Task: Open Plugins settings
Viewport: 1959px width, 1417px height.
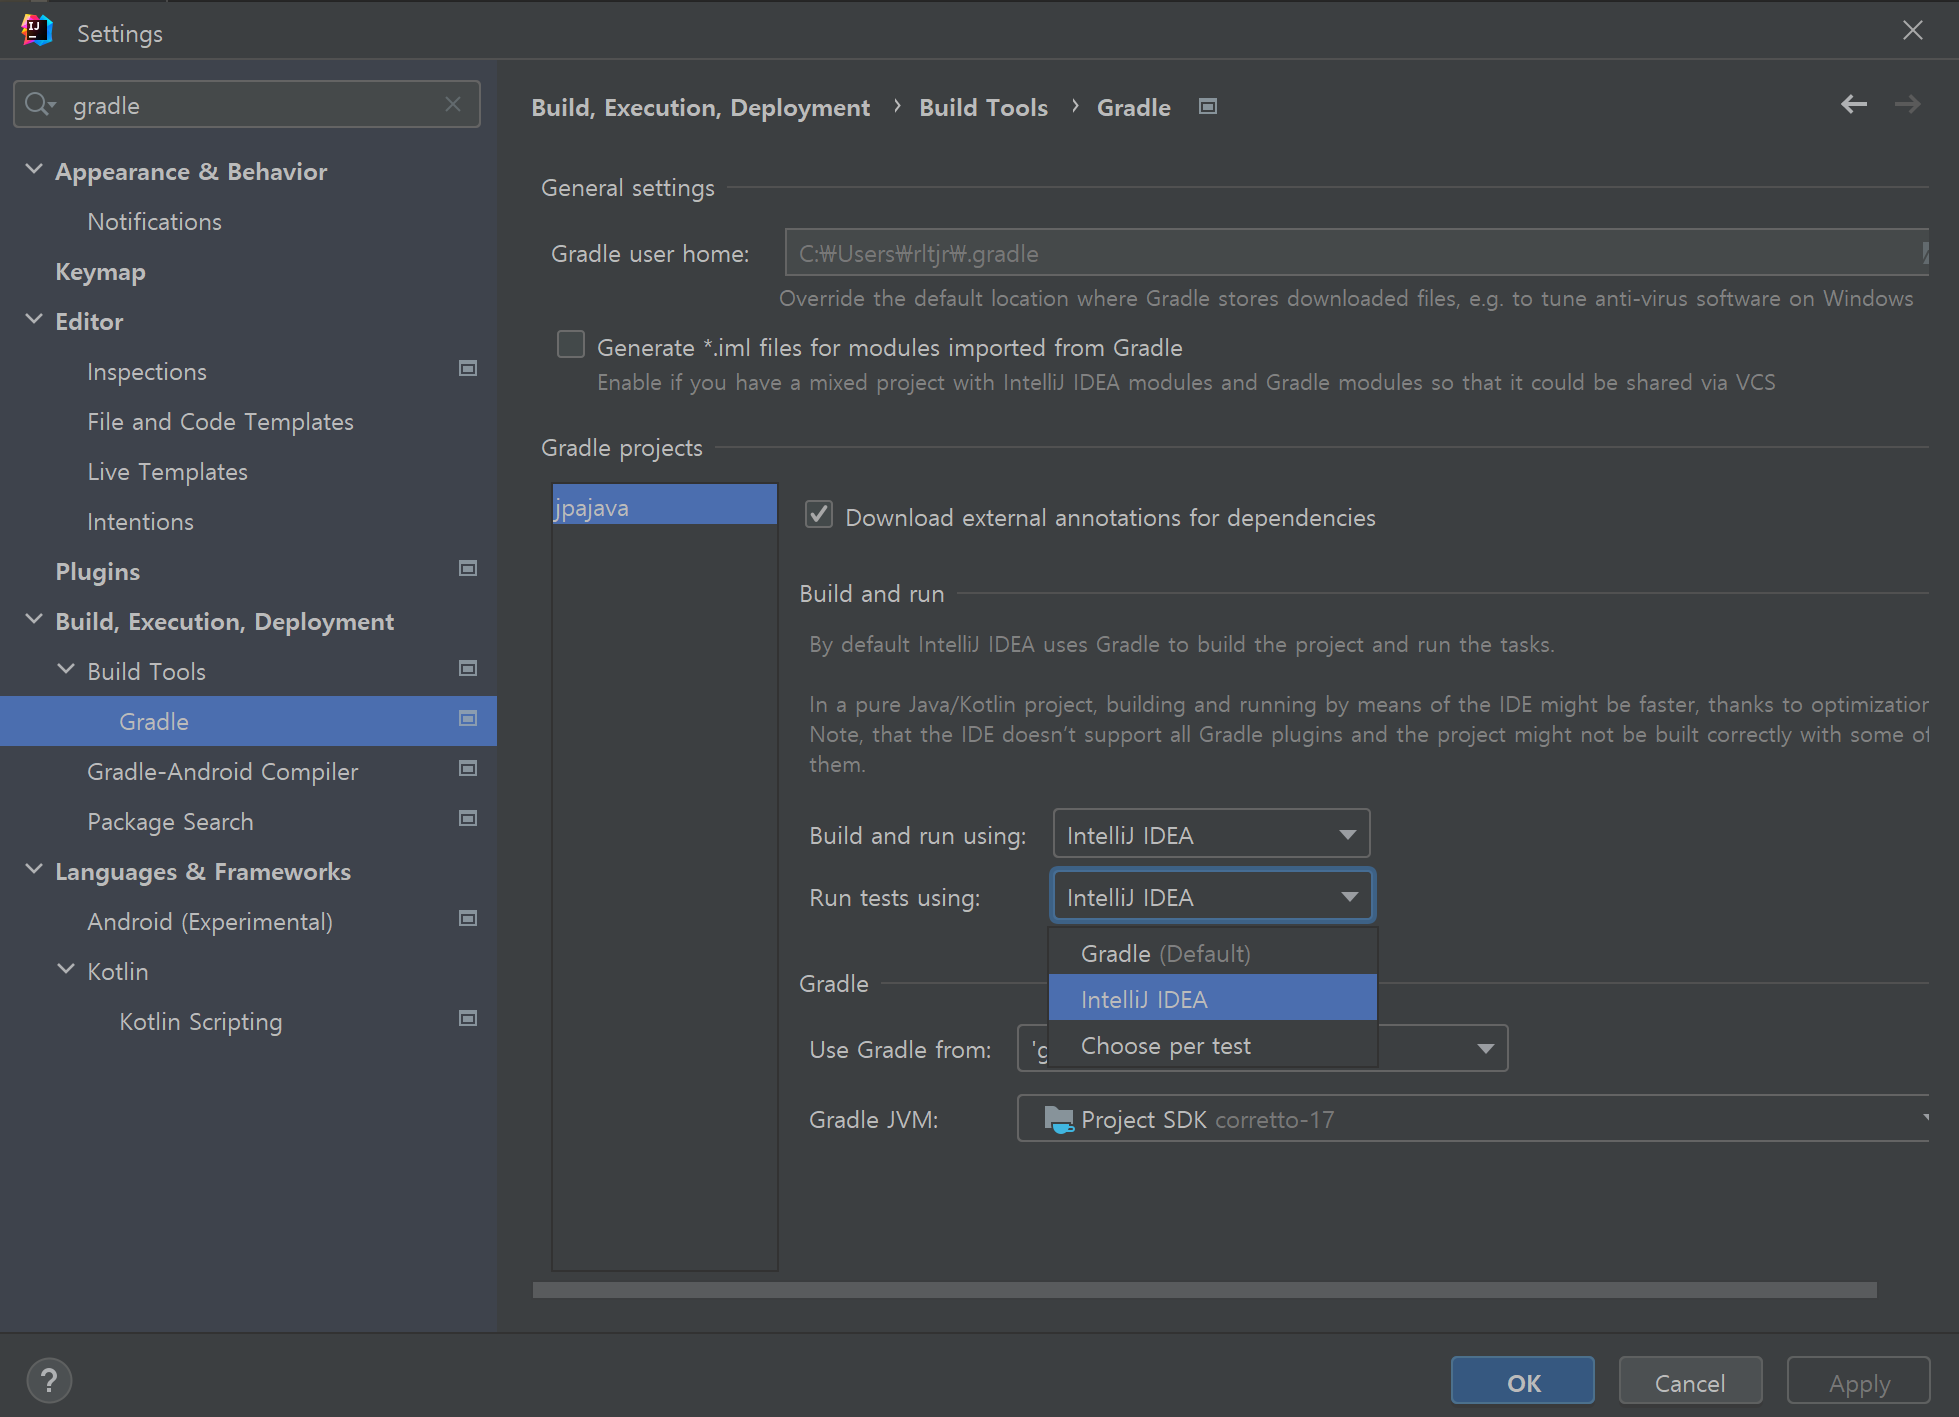Action: coord(97,571)
